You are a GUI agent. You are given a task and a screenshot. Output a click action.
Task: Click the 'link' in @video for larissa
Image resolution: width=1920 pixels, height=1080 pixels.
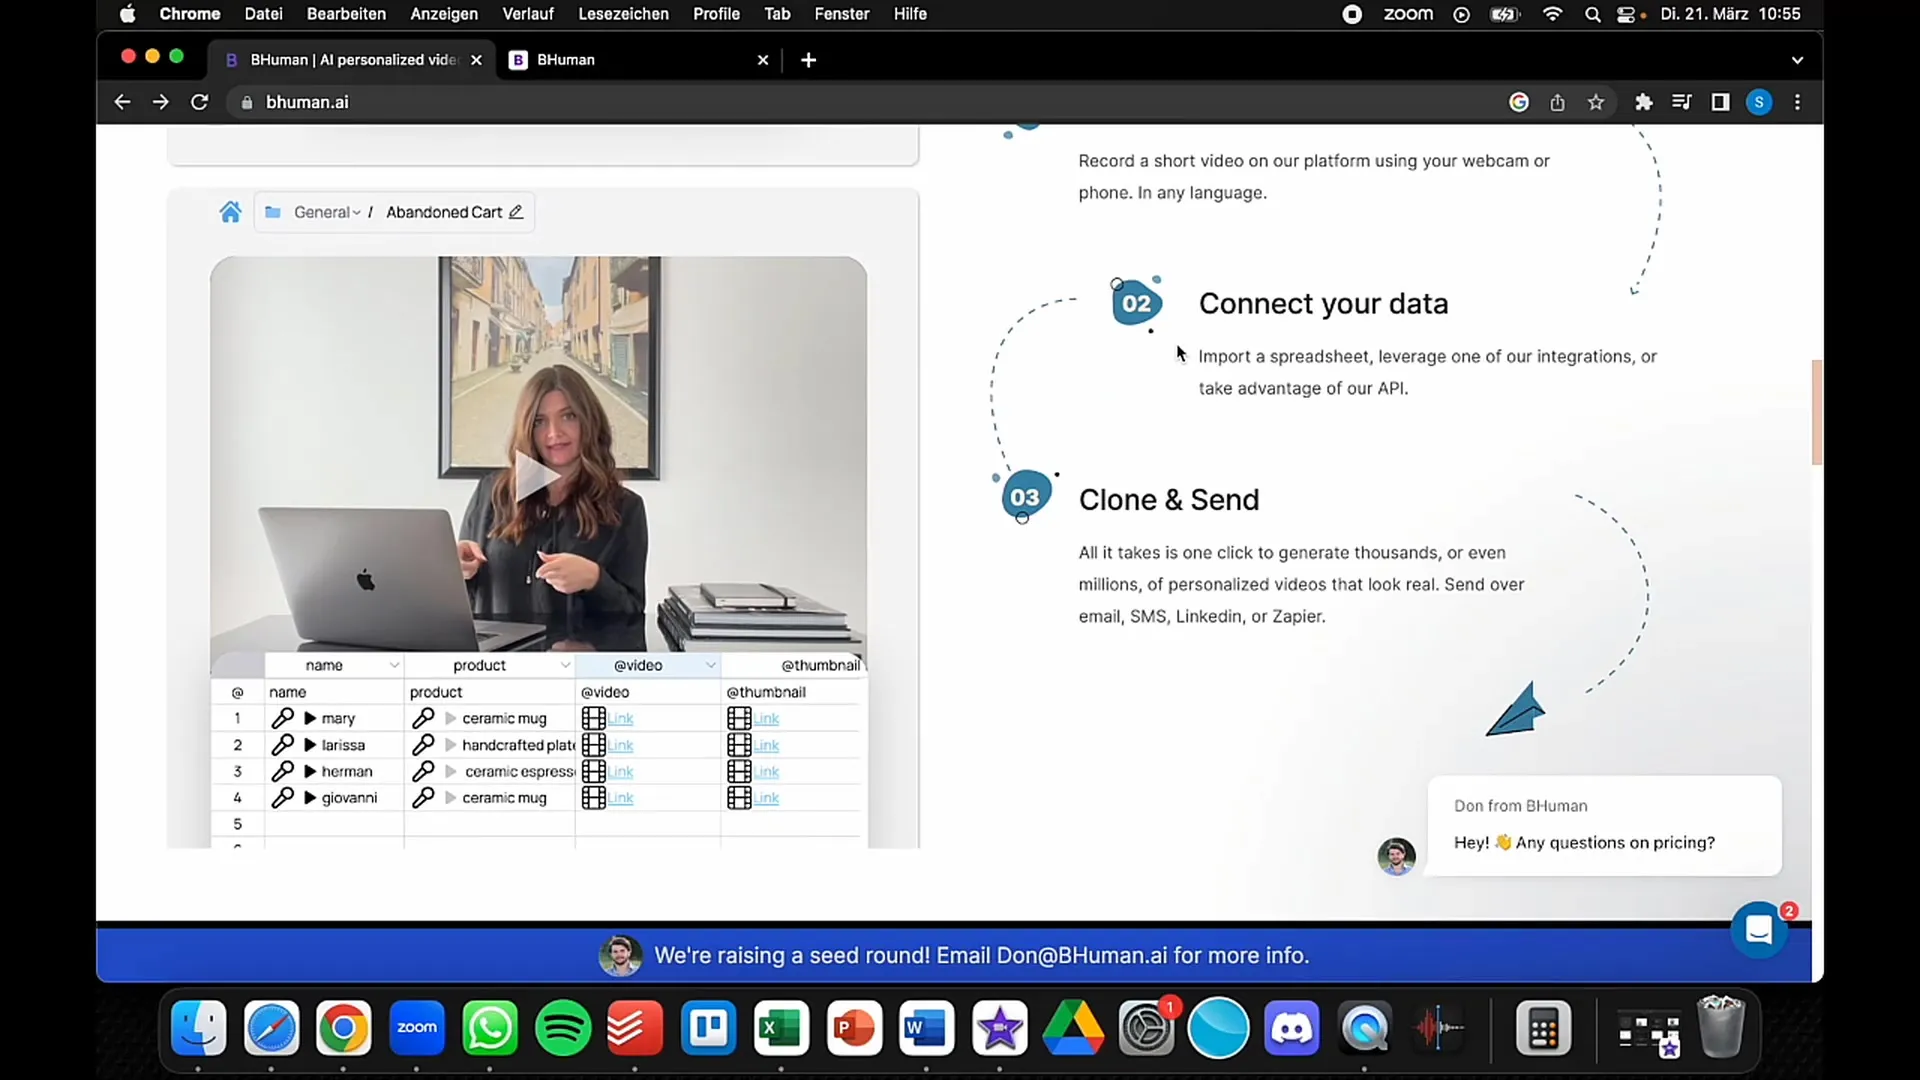(x=621, y=744)
